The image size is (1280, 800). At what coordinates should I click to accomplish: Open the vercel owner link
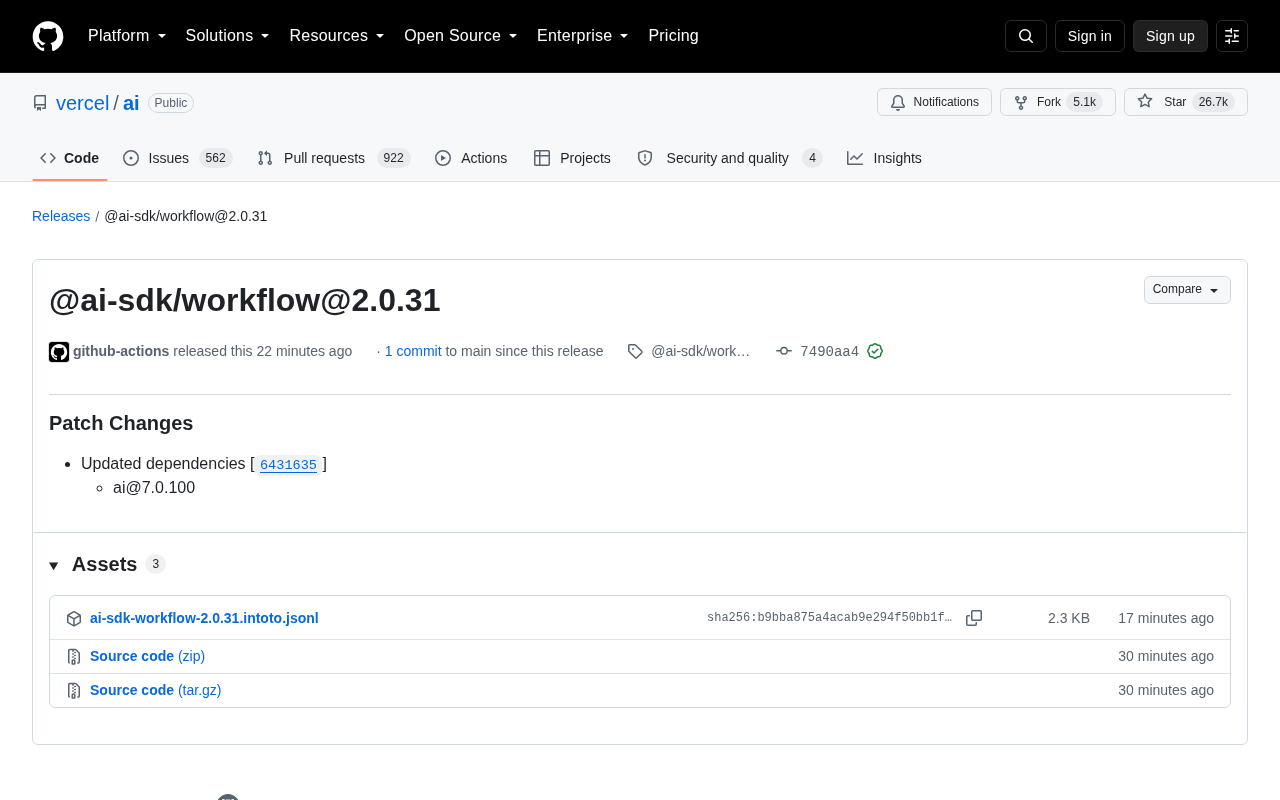tap(82, 103)
